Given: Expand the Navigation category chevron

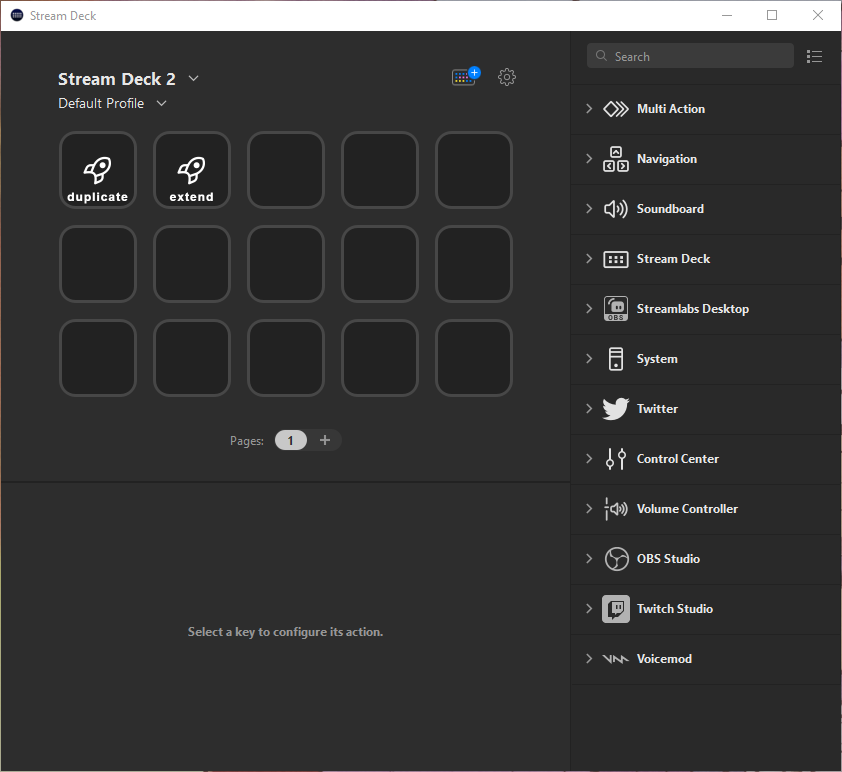Looking at the screenshot, I should tap(589, 159).
